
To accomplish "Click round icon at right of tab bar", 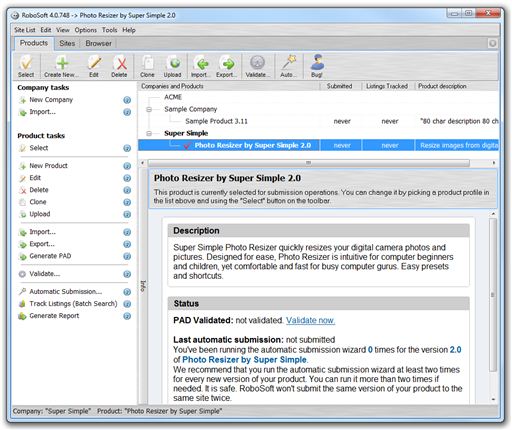I will click(493, 43).
